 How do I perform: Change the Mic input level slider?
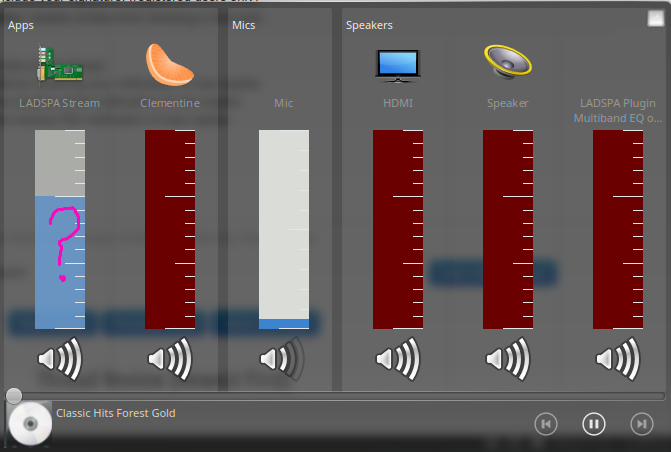283,229
